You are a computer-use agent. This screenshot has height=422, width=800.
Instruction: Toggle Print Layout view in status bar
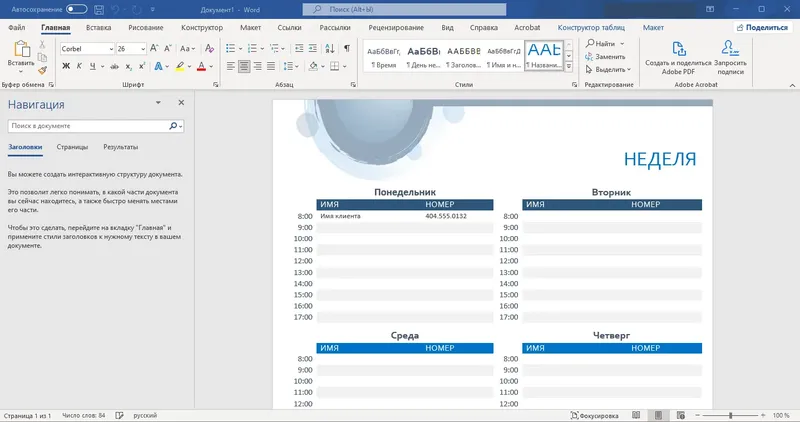coord(659,415)
